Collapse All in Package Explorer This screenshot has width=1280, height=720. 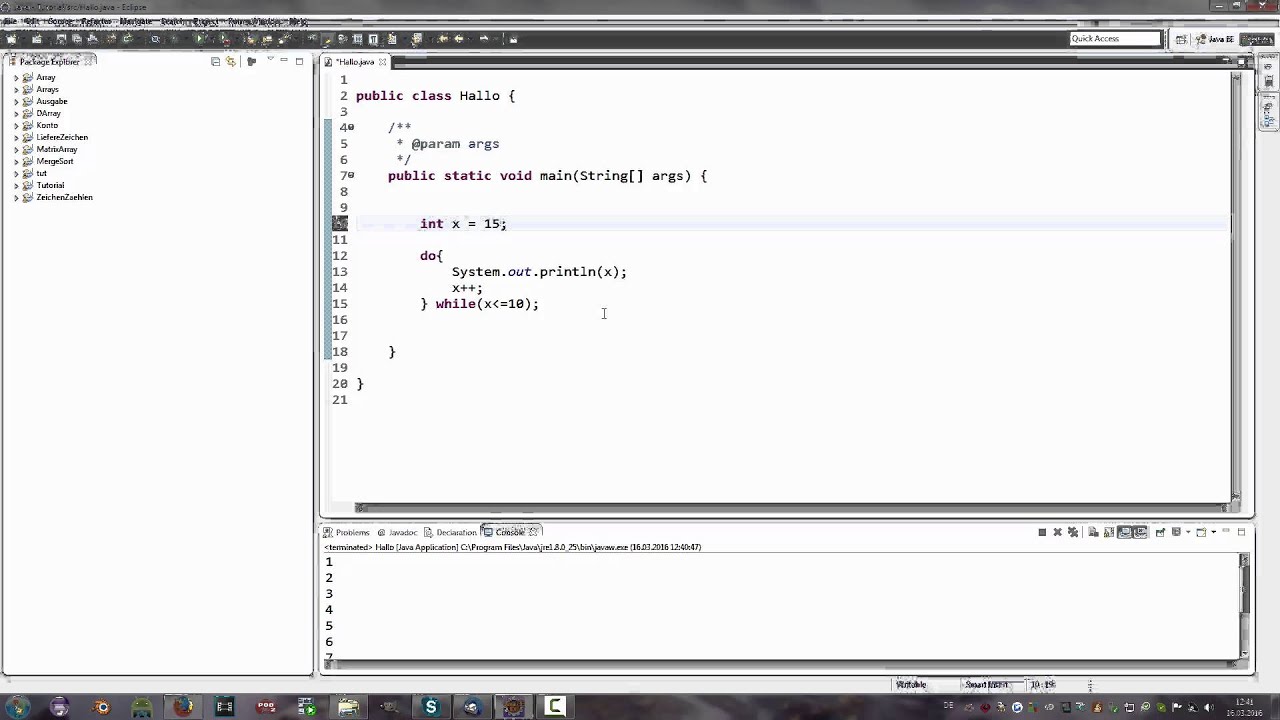[x=215, y=61]
